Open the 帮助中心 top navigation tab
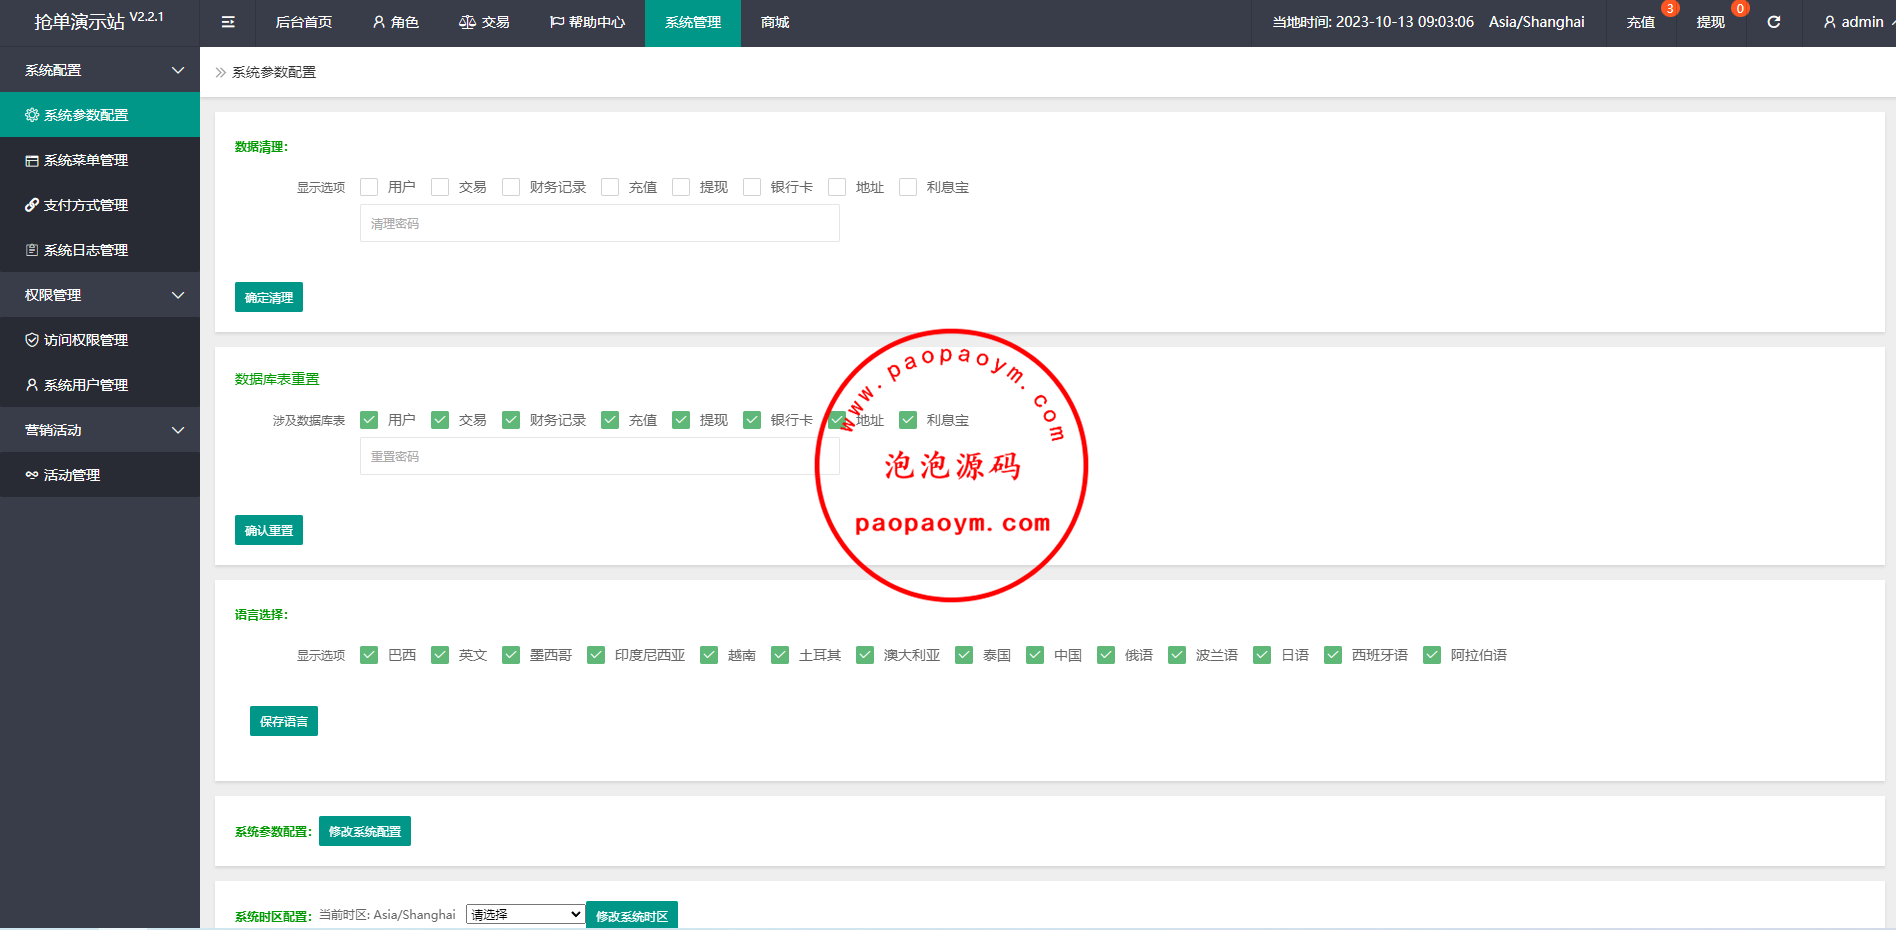The height and width of the screenshot is (930, 1896). tap(587, 22)
